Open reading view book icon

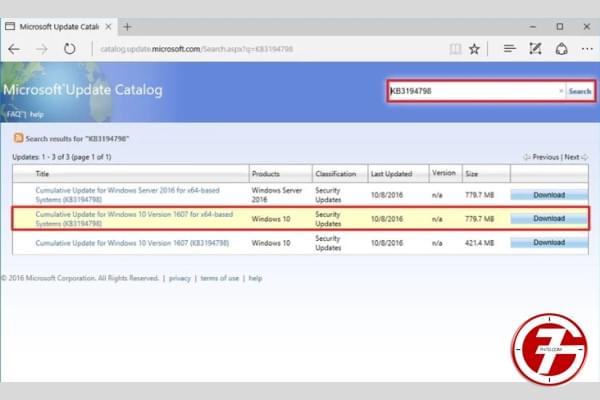coord(455,48)
